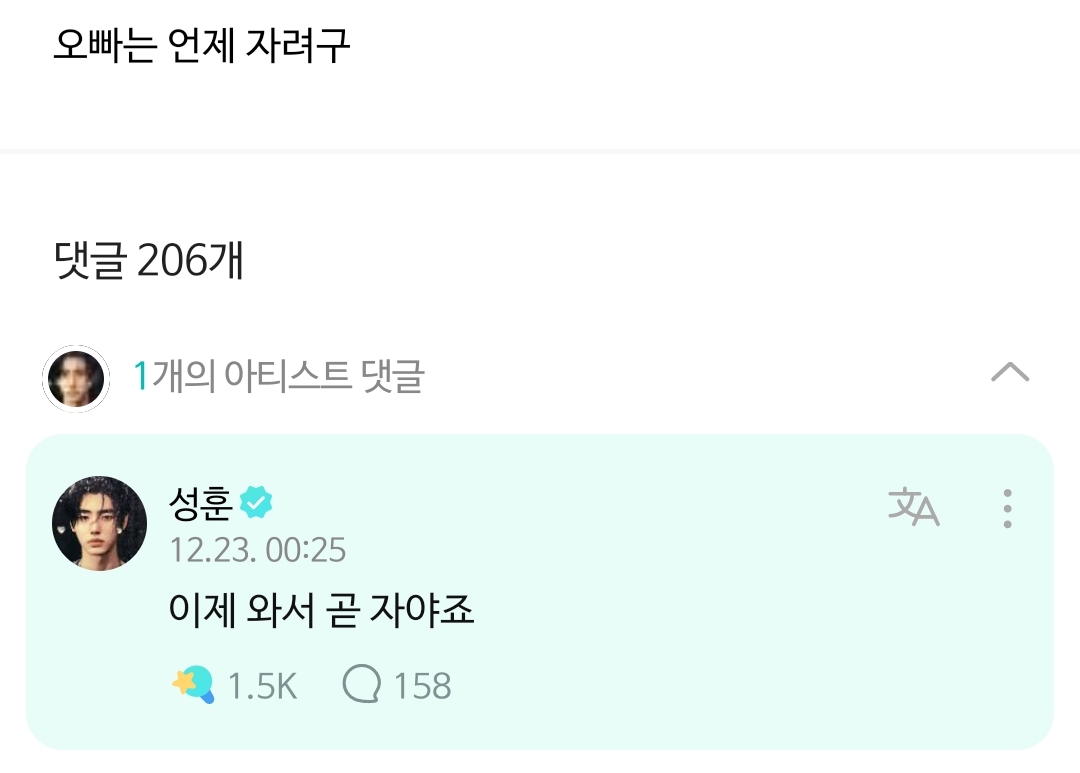Tap the 댓글 206개 heading

pos(149,262)
